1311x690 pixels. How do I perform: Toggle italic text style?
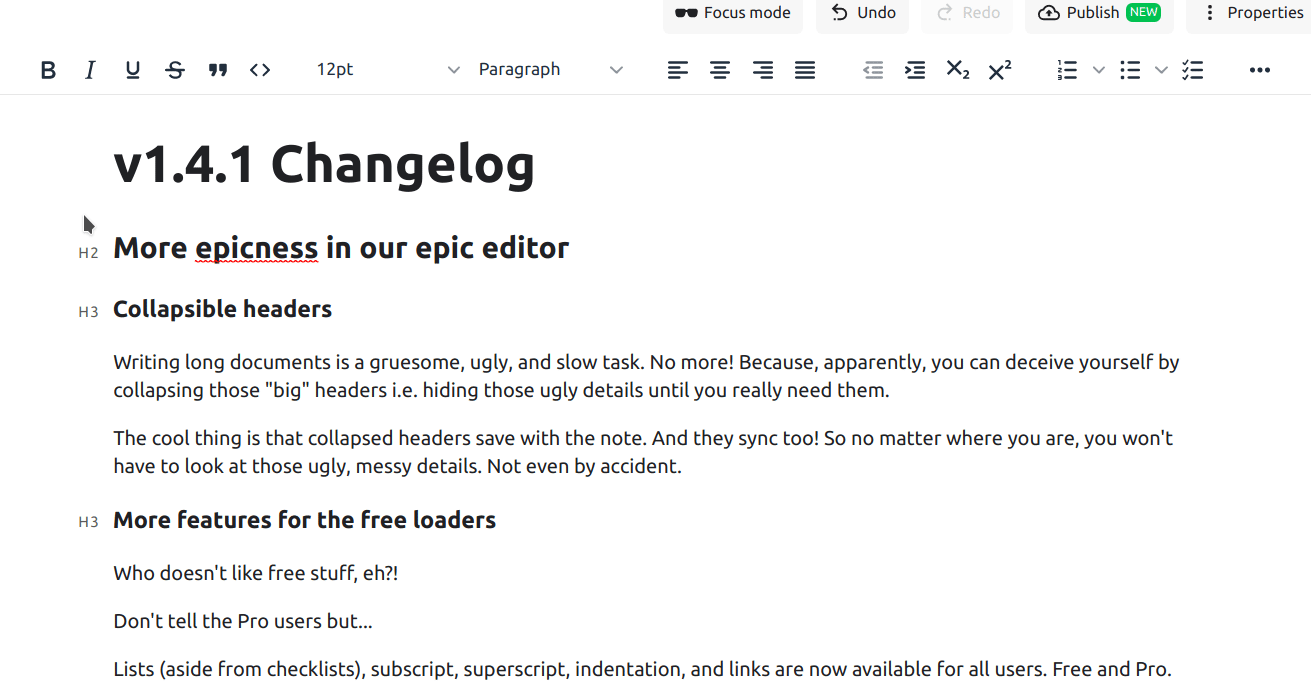click(x=90, y=70)
